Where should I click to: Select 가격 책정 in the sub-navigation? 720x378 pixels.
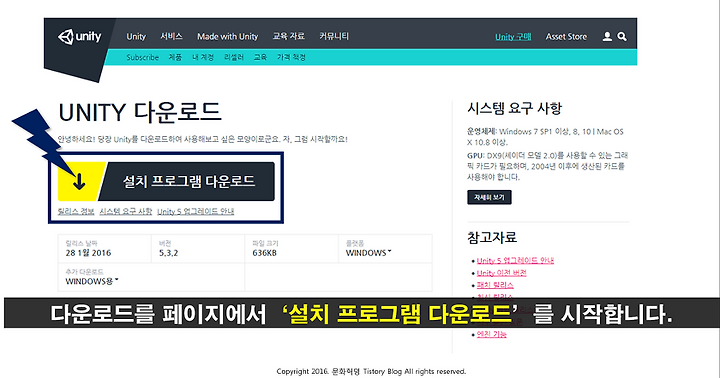291,57
